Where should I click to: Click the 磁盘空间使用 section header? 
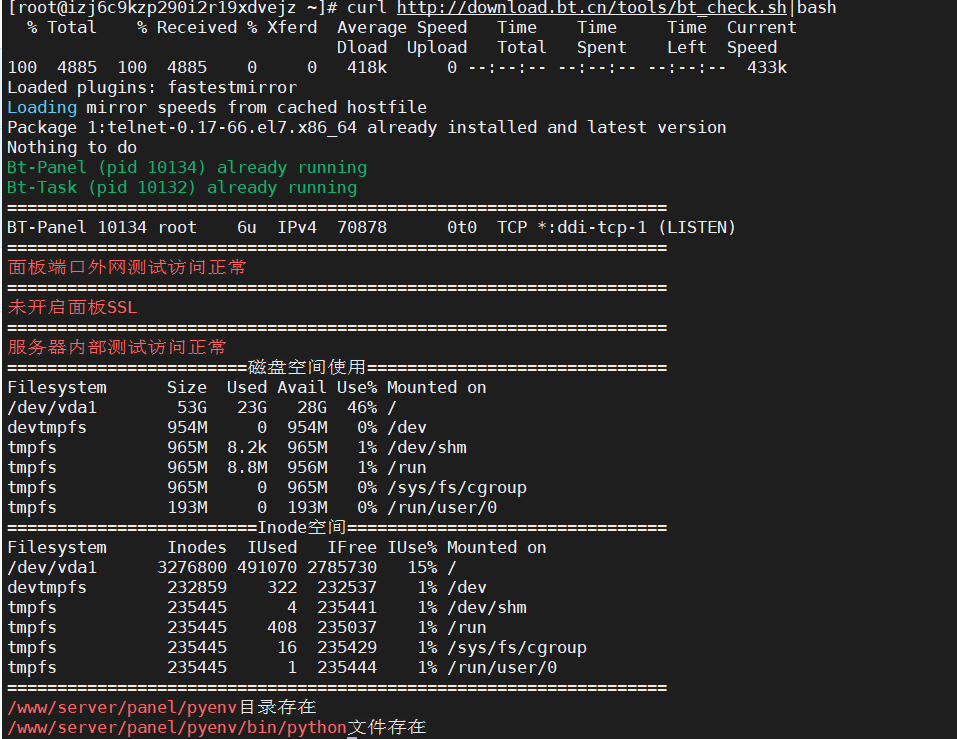(307, 367)
